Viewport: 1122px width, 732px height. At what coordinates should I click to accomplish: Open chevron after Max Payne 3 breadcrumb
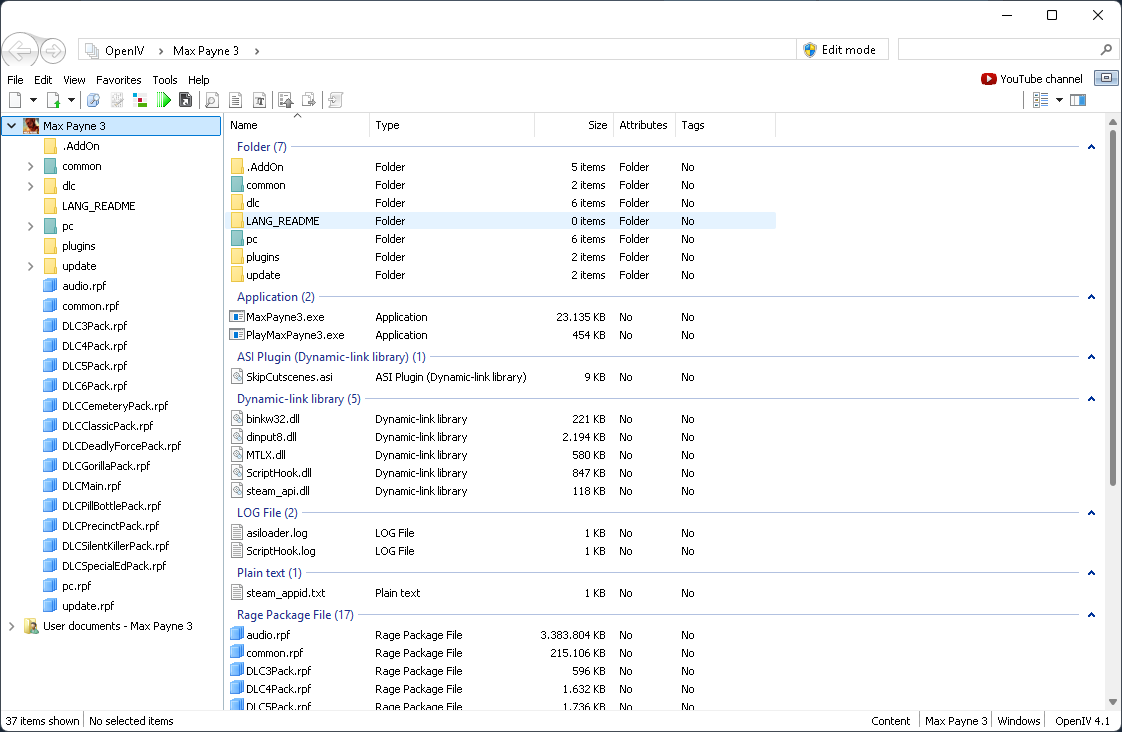click(257, 51)
